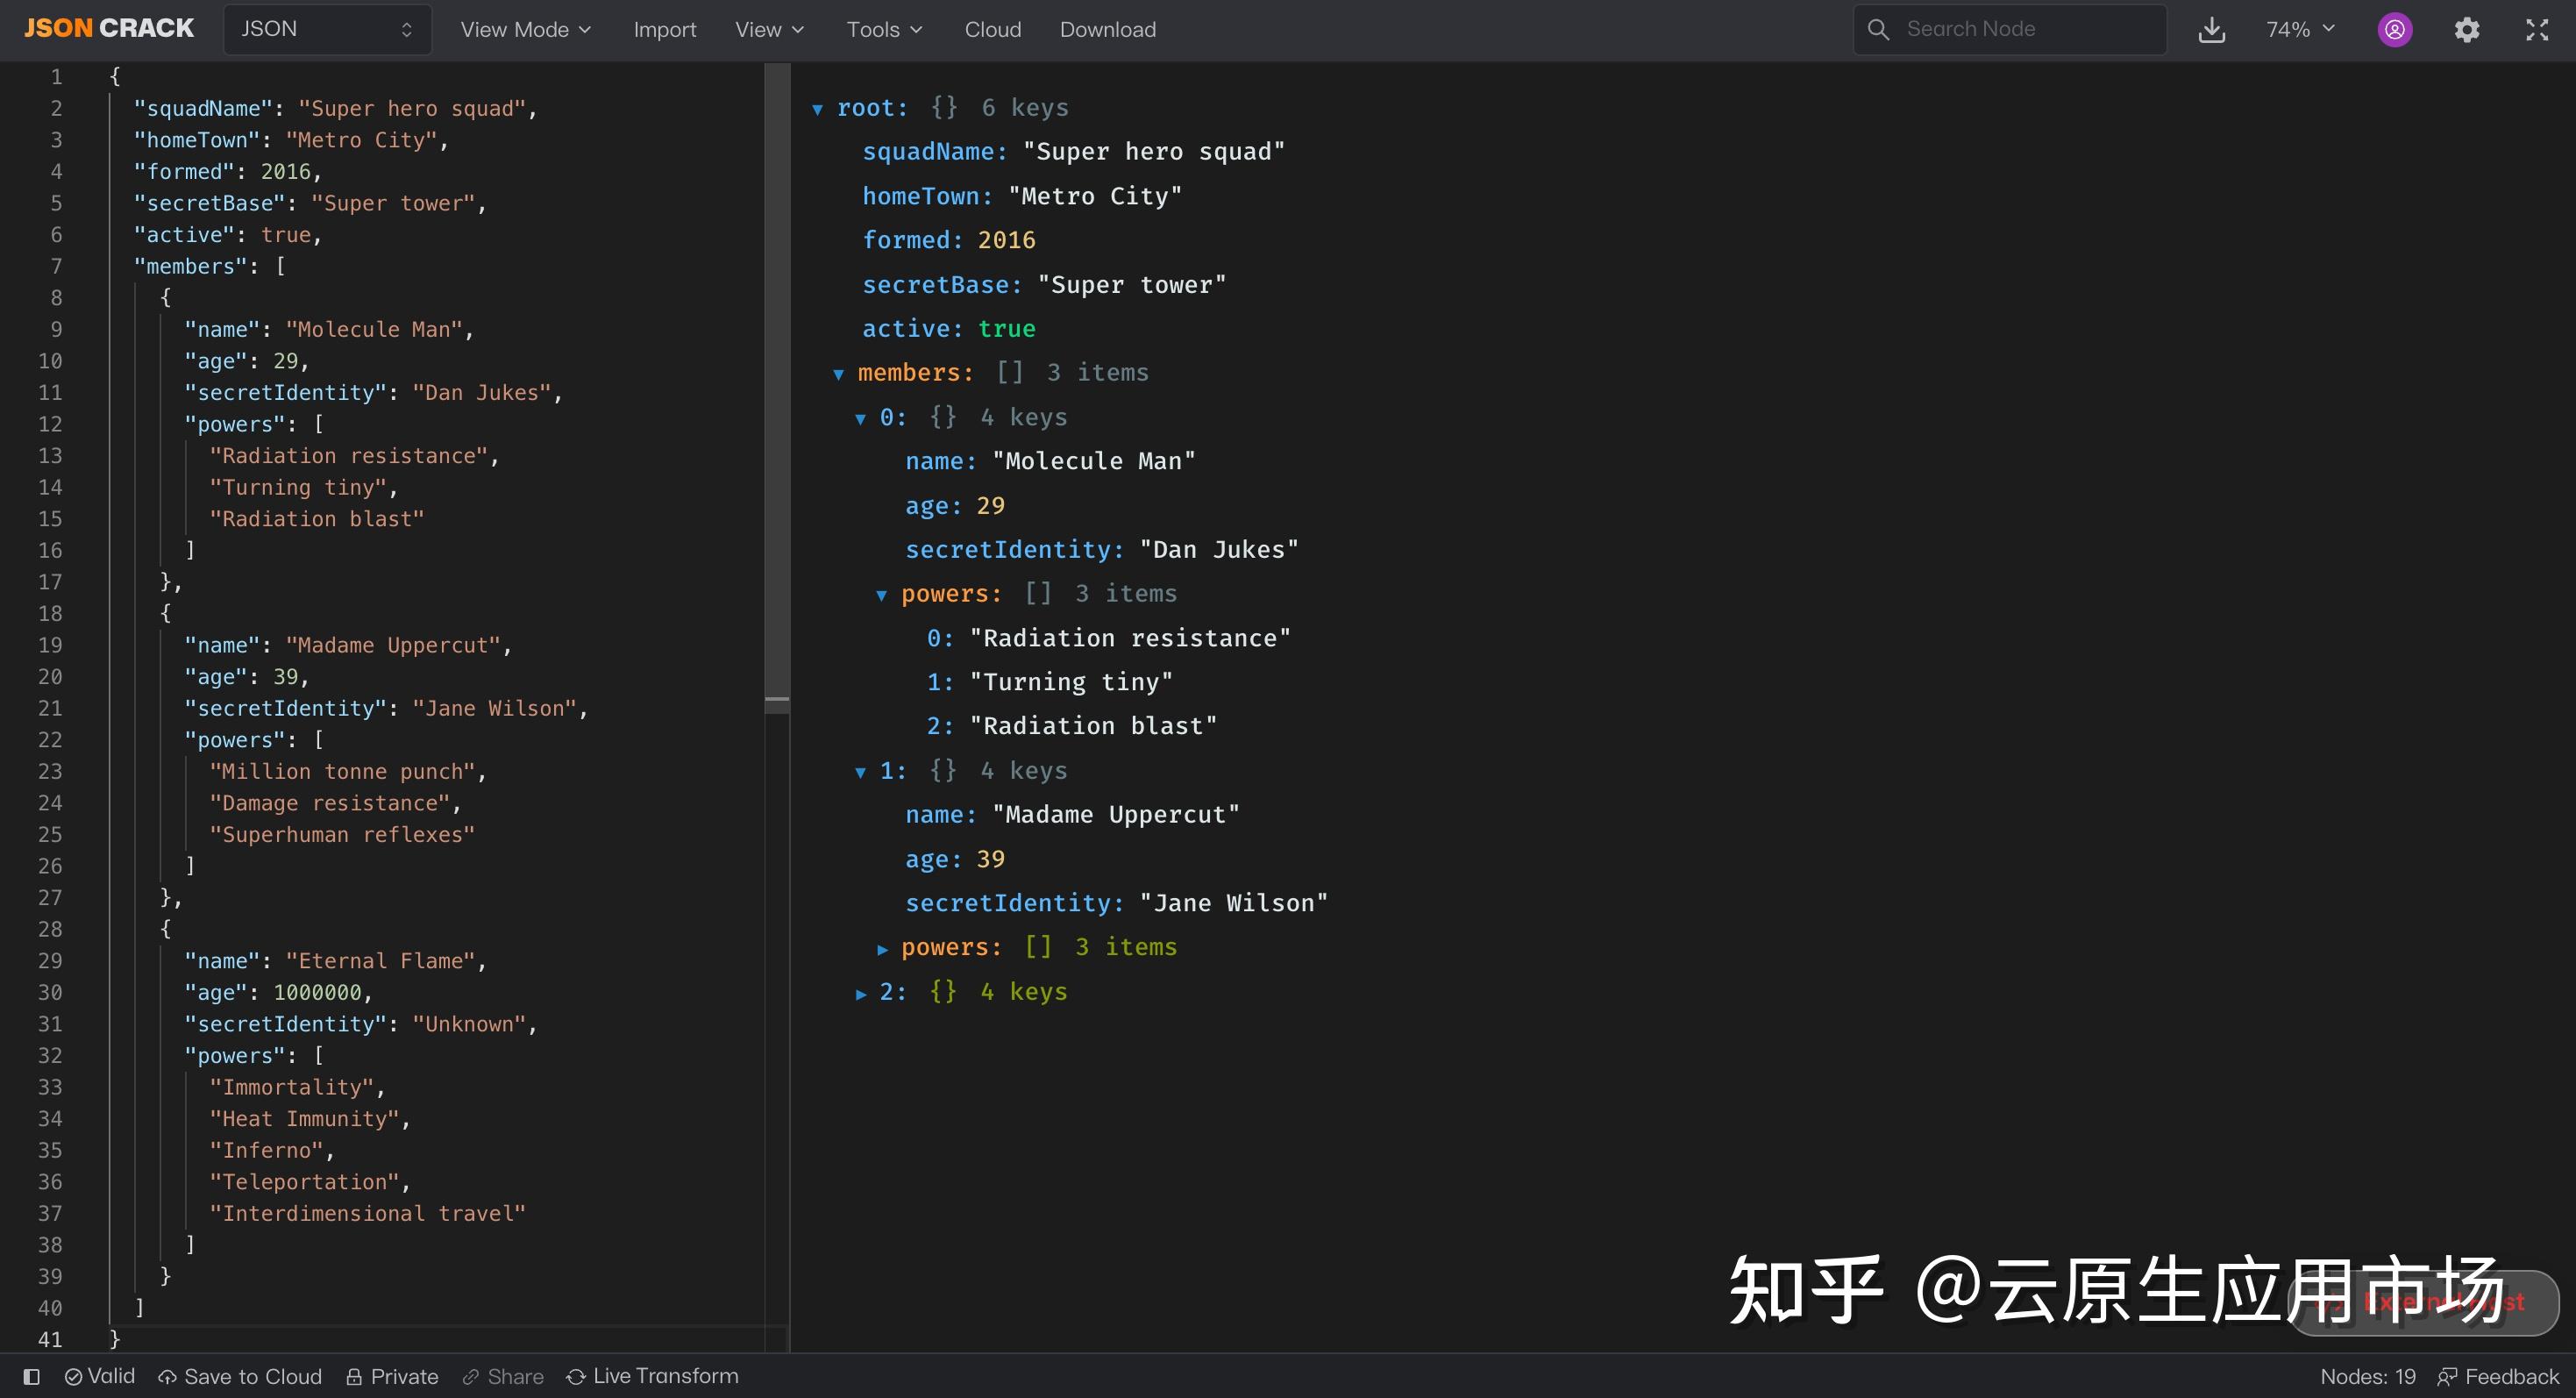The width and height of the screenshot is (2576, 1398).
Task: Open the JSON format selector
Action: coord(326,29)
